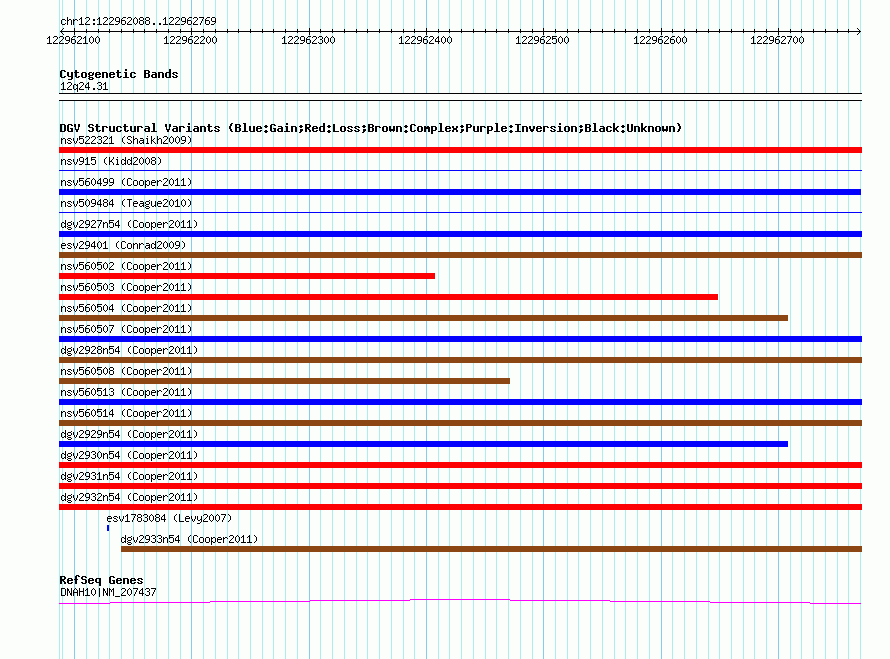Click the ruler's right arrowhead
890x659 pixels.
(859, 32)
